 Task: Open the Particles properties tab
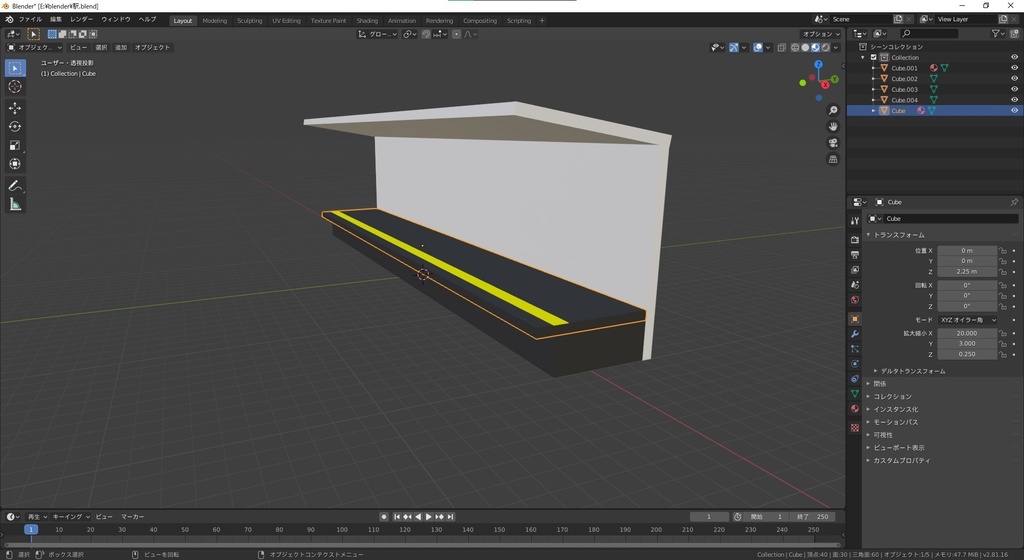[855, 349]
